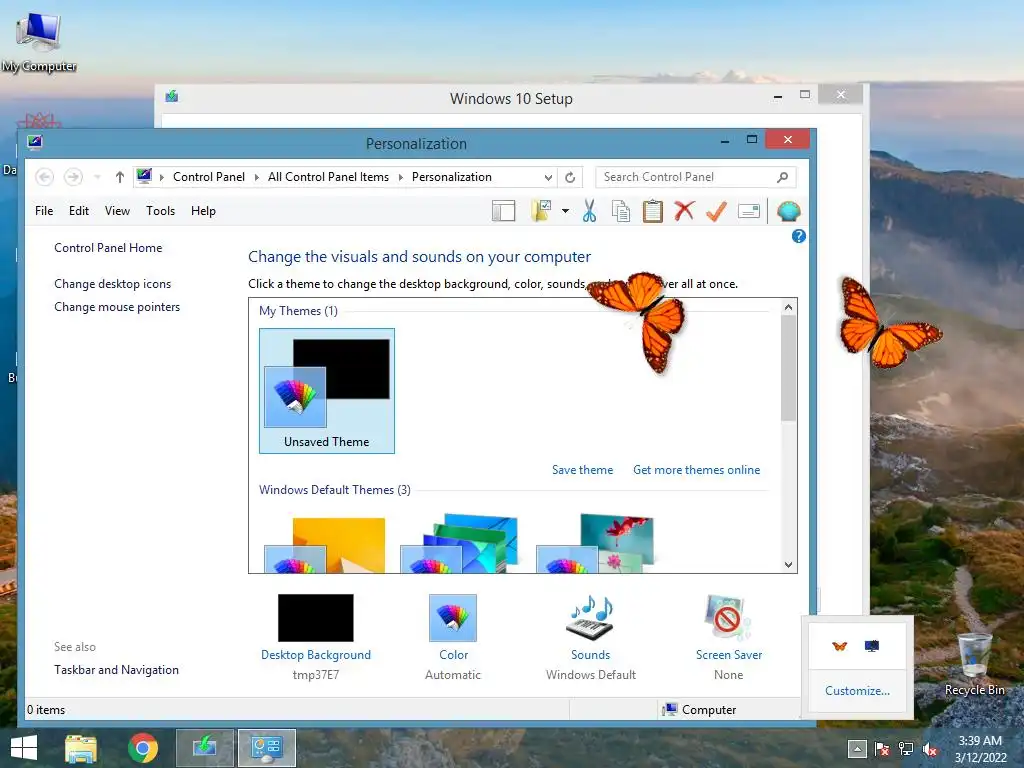Viewport: 1024px width, 768px height.
Task: Open the Tools menu
Action: coord(161,211)
